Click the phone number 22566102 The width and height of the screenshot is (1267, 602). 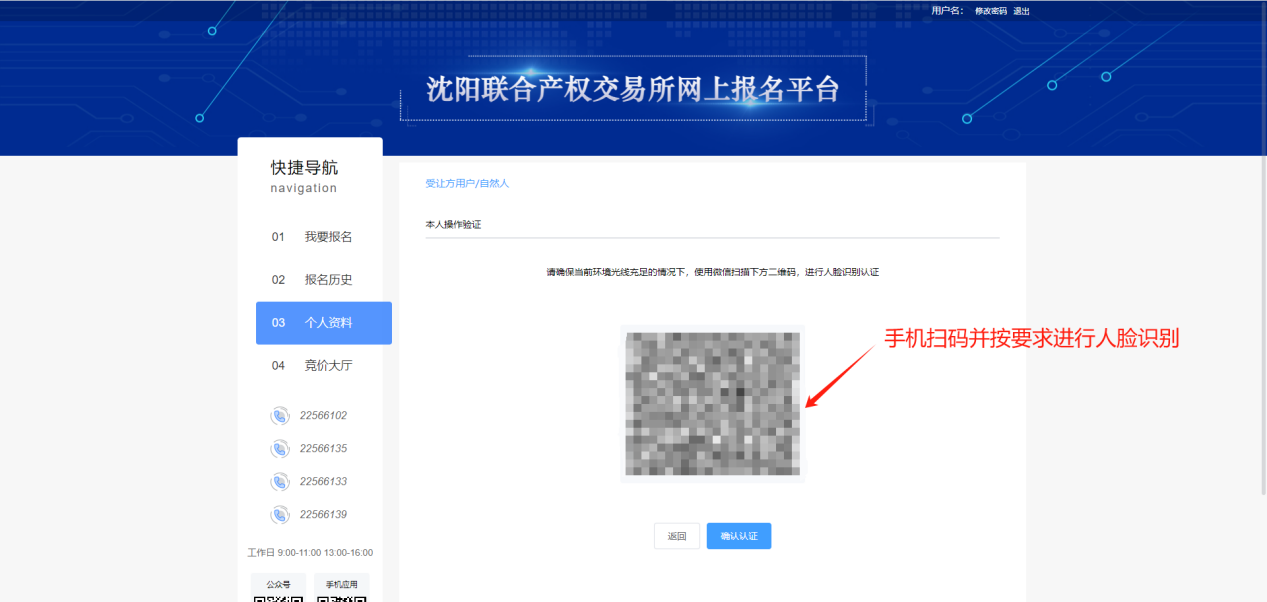pyautogui.click(x=323, y=416)
